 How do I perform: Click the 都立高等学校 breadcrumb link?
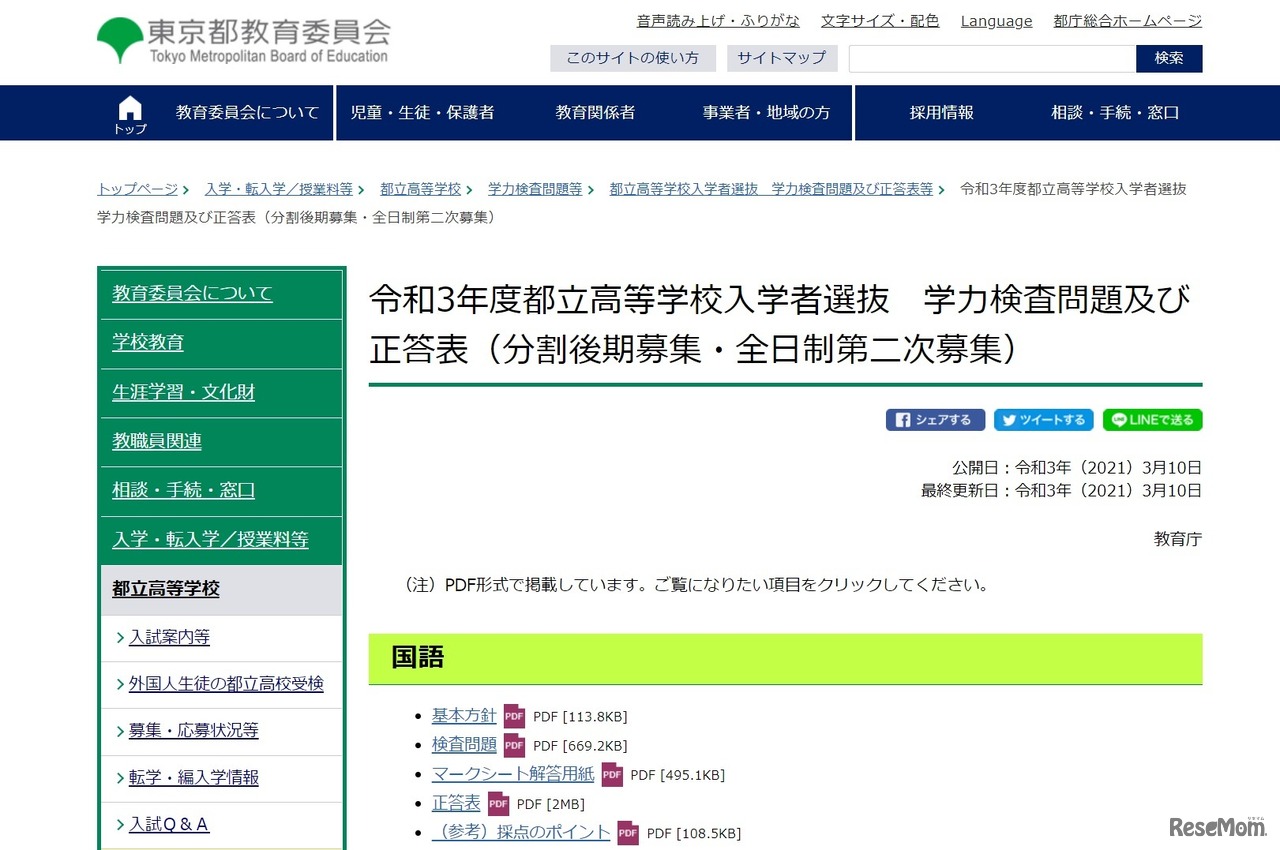420,189
